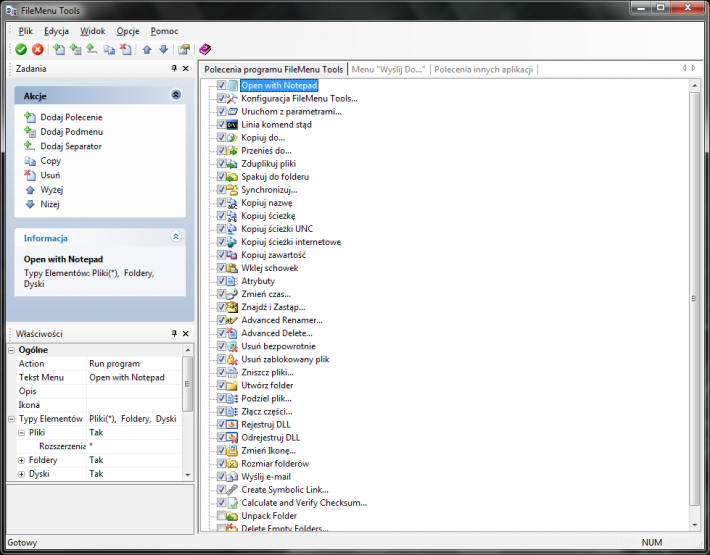710x555 pixels.
Task: Click the Wyżej action link
Action: pos(52,190)
